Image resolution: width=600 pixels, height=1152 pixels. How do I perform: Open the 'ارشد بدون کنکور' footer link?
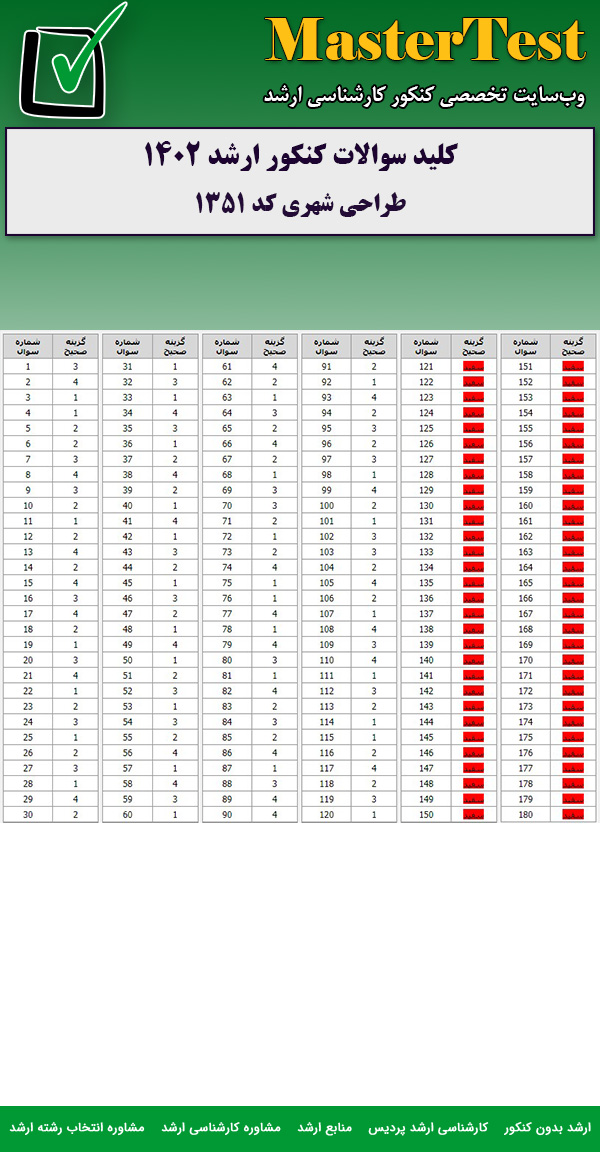click(547, 1127)
